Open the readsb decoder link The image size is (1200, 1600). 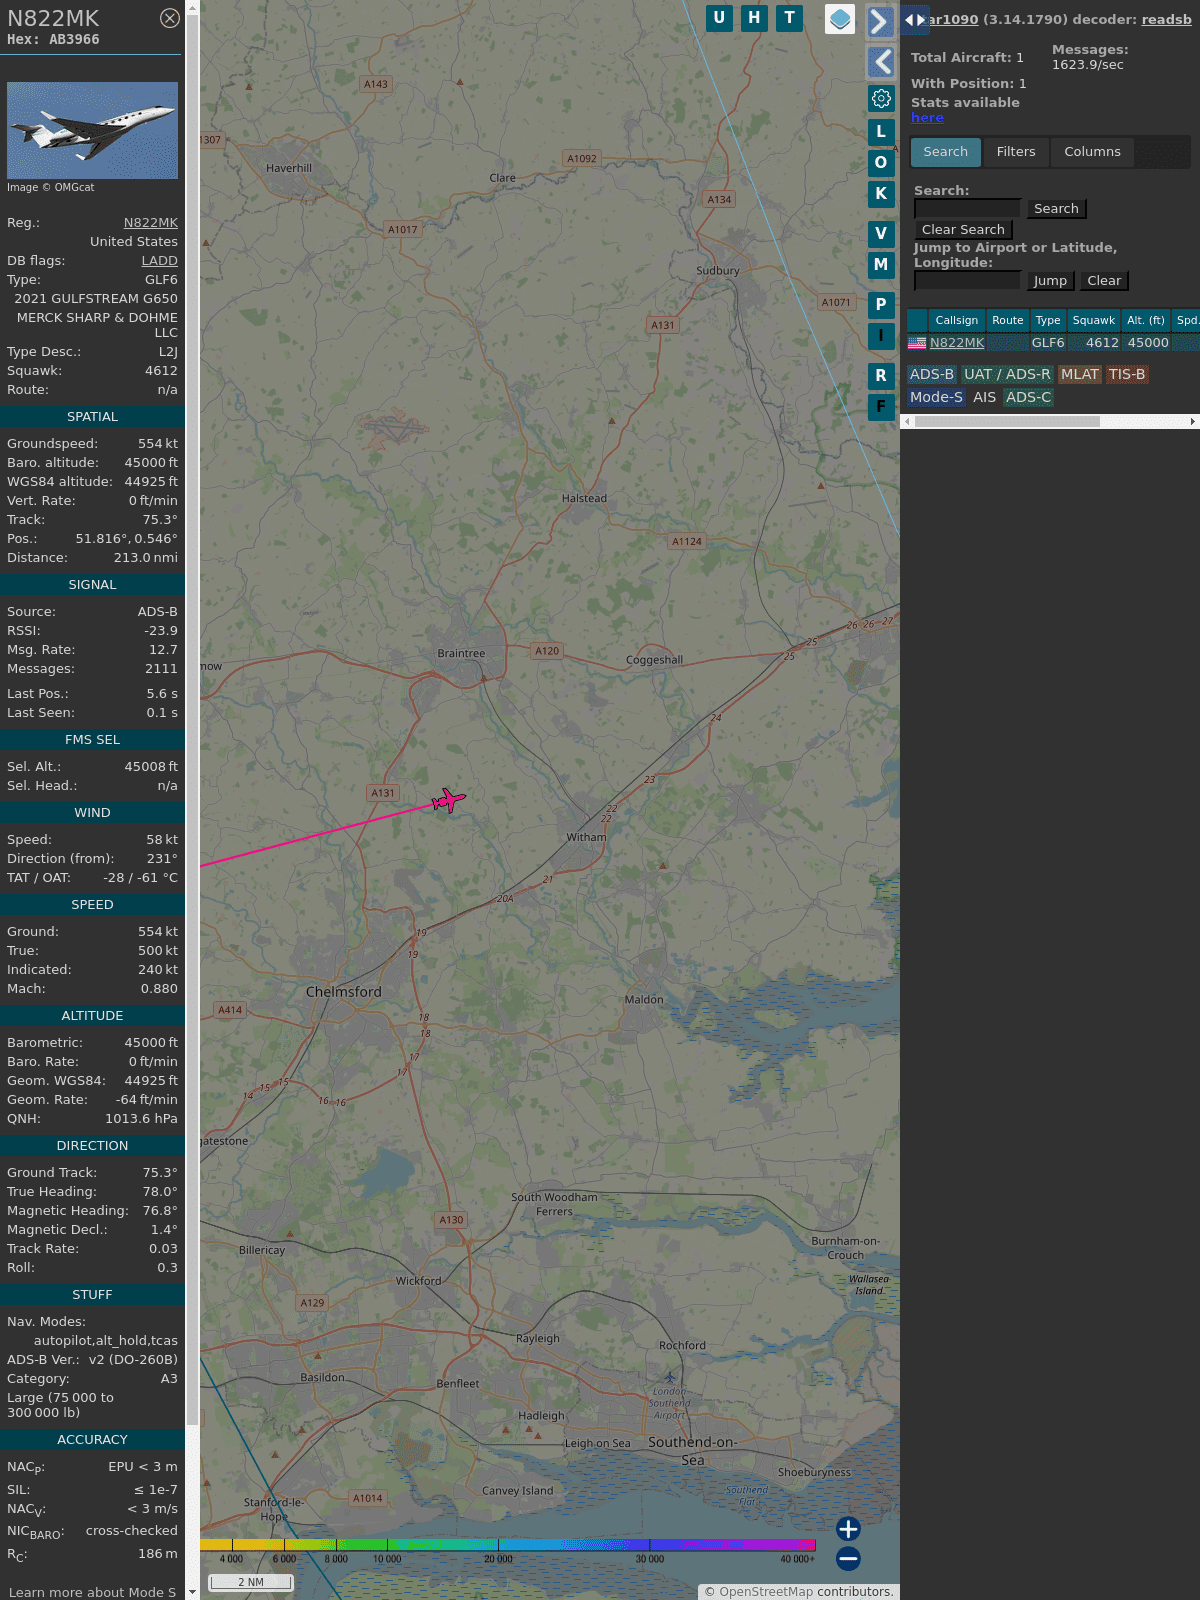point(1166,19)
